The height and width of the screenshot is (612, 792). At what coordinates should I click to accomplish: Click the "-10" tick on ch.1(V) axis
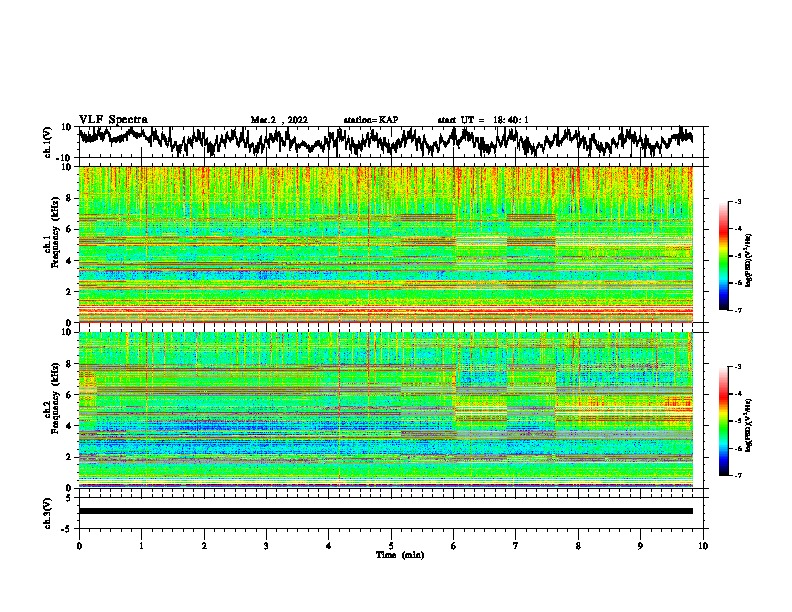click(65, 158)
